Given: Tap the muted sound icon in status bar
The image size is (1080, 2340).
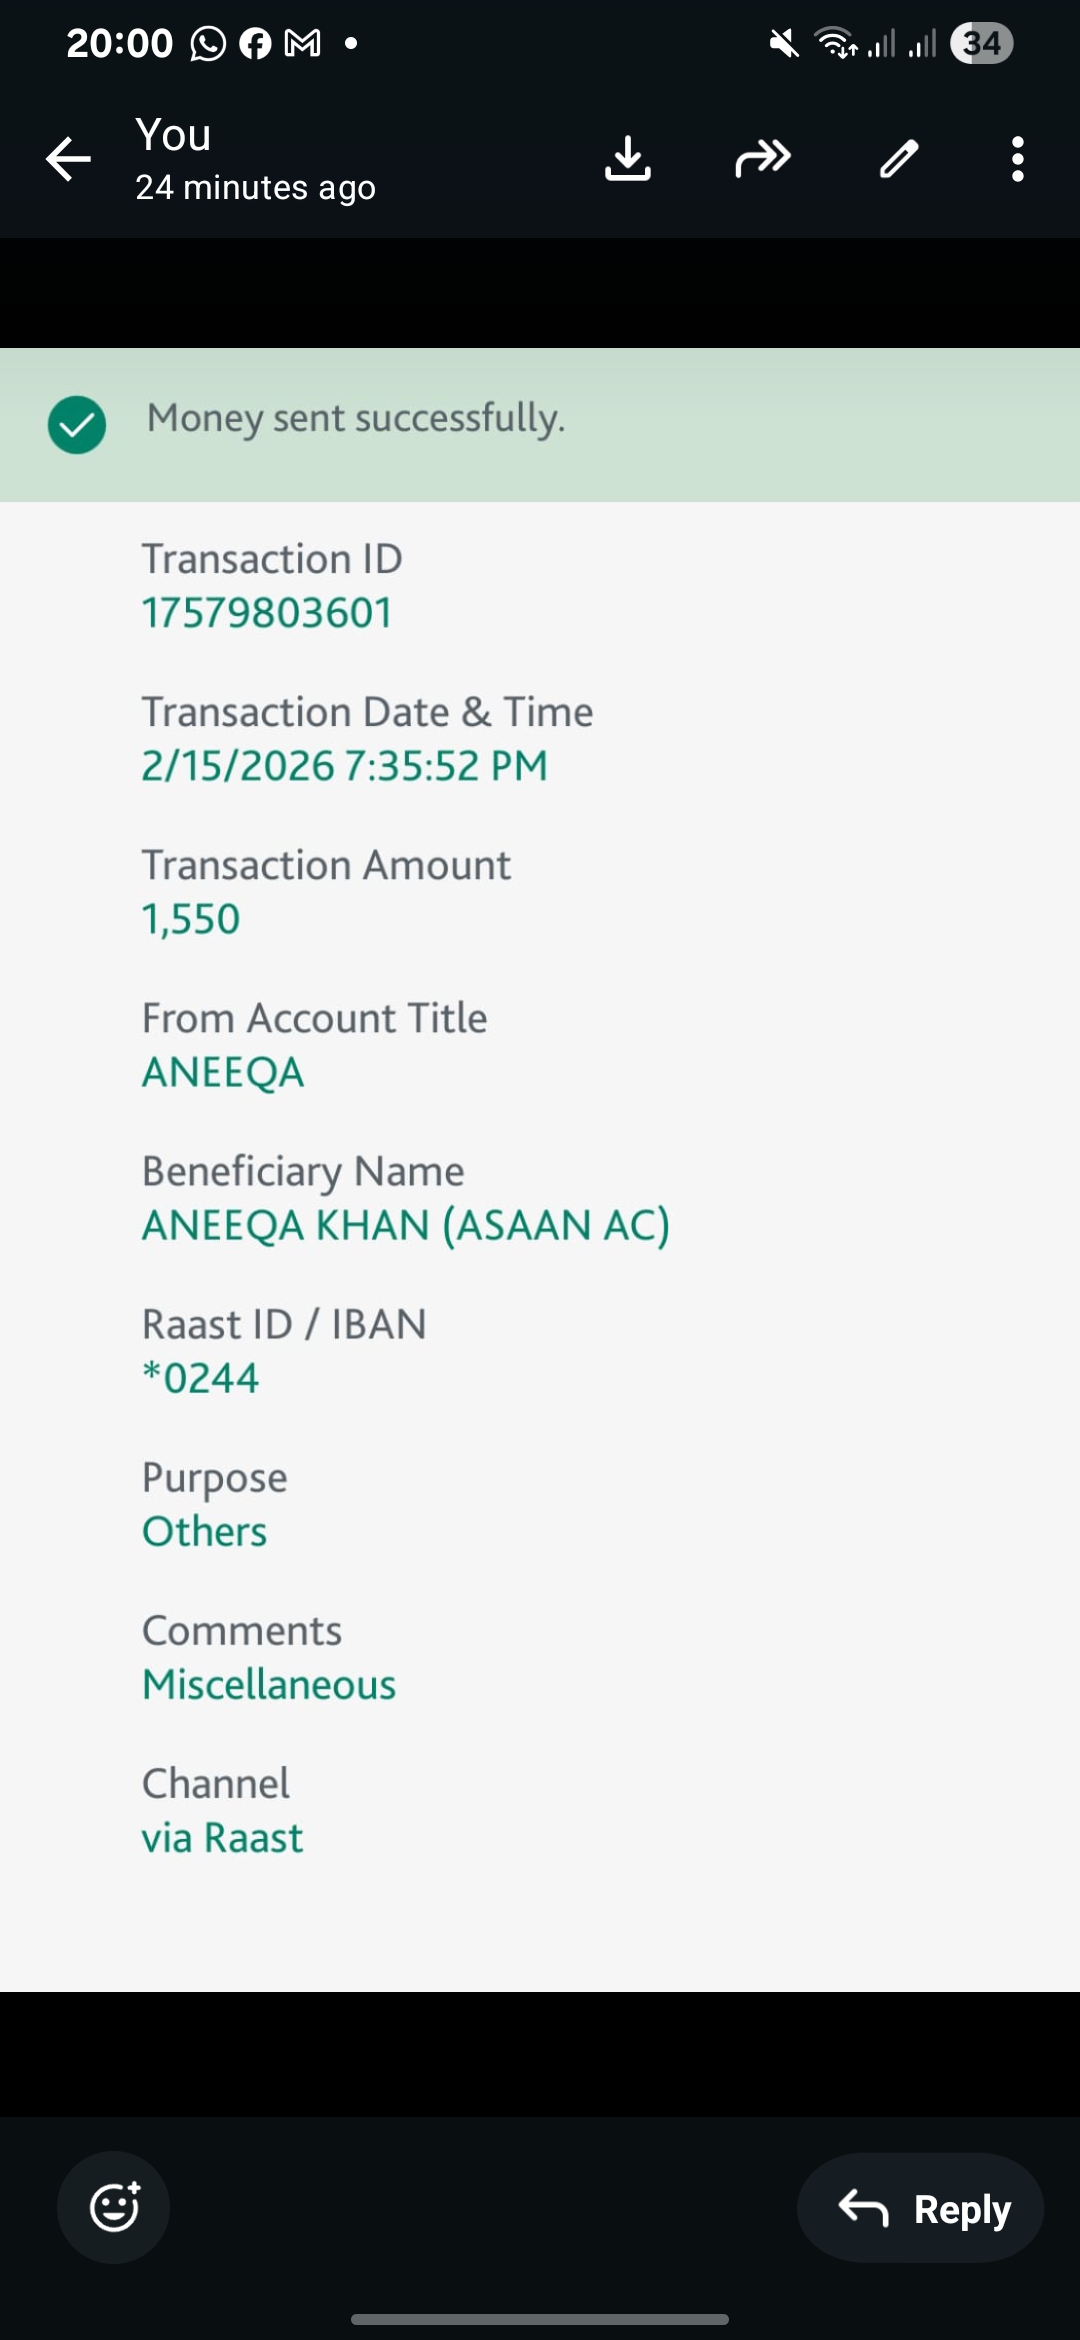Looking at the screenshot, I should [x=784, y=44].
